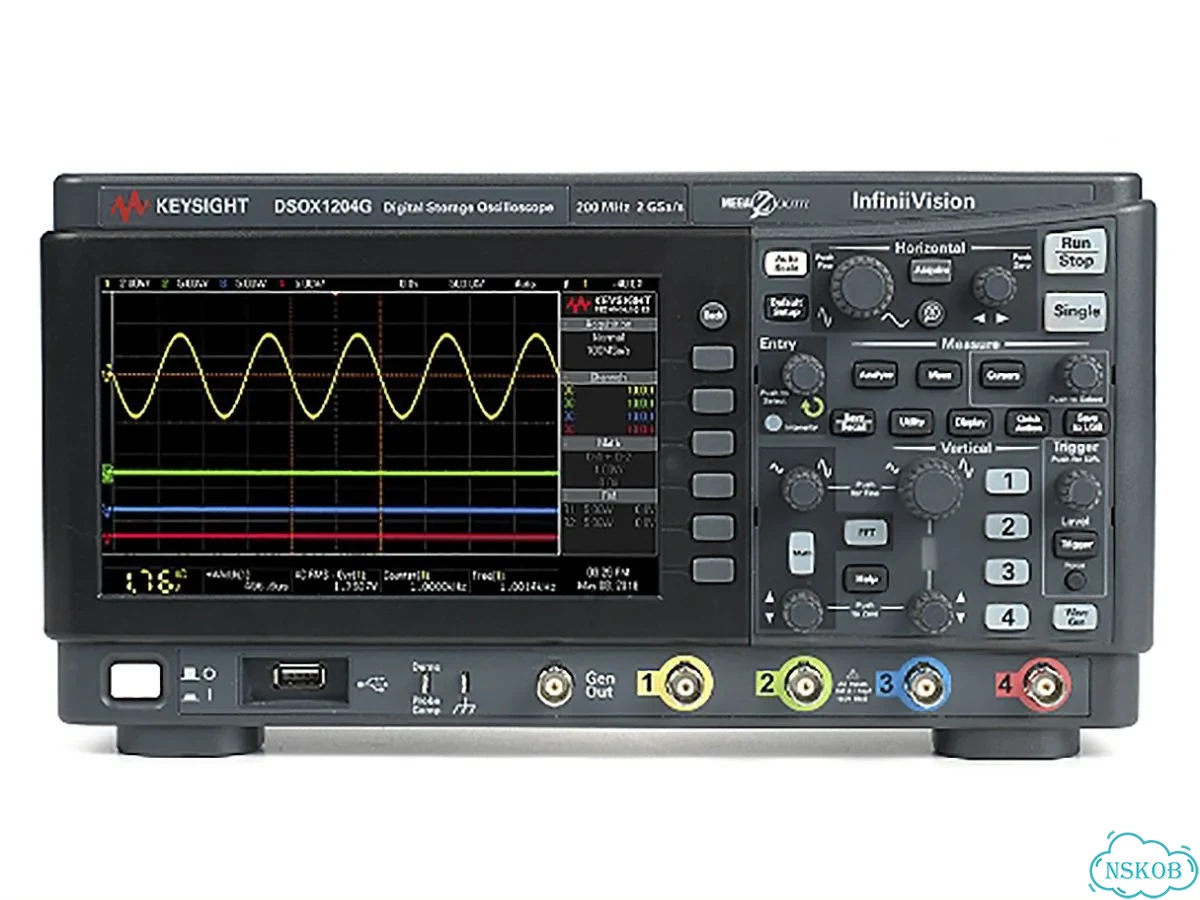
Task: Tap the Meas measurement key
Action: [x=938, y=376]
